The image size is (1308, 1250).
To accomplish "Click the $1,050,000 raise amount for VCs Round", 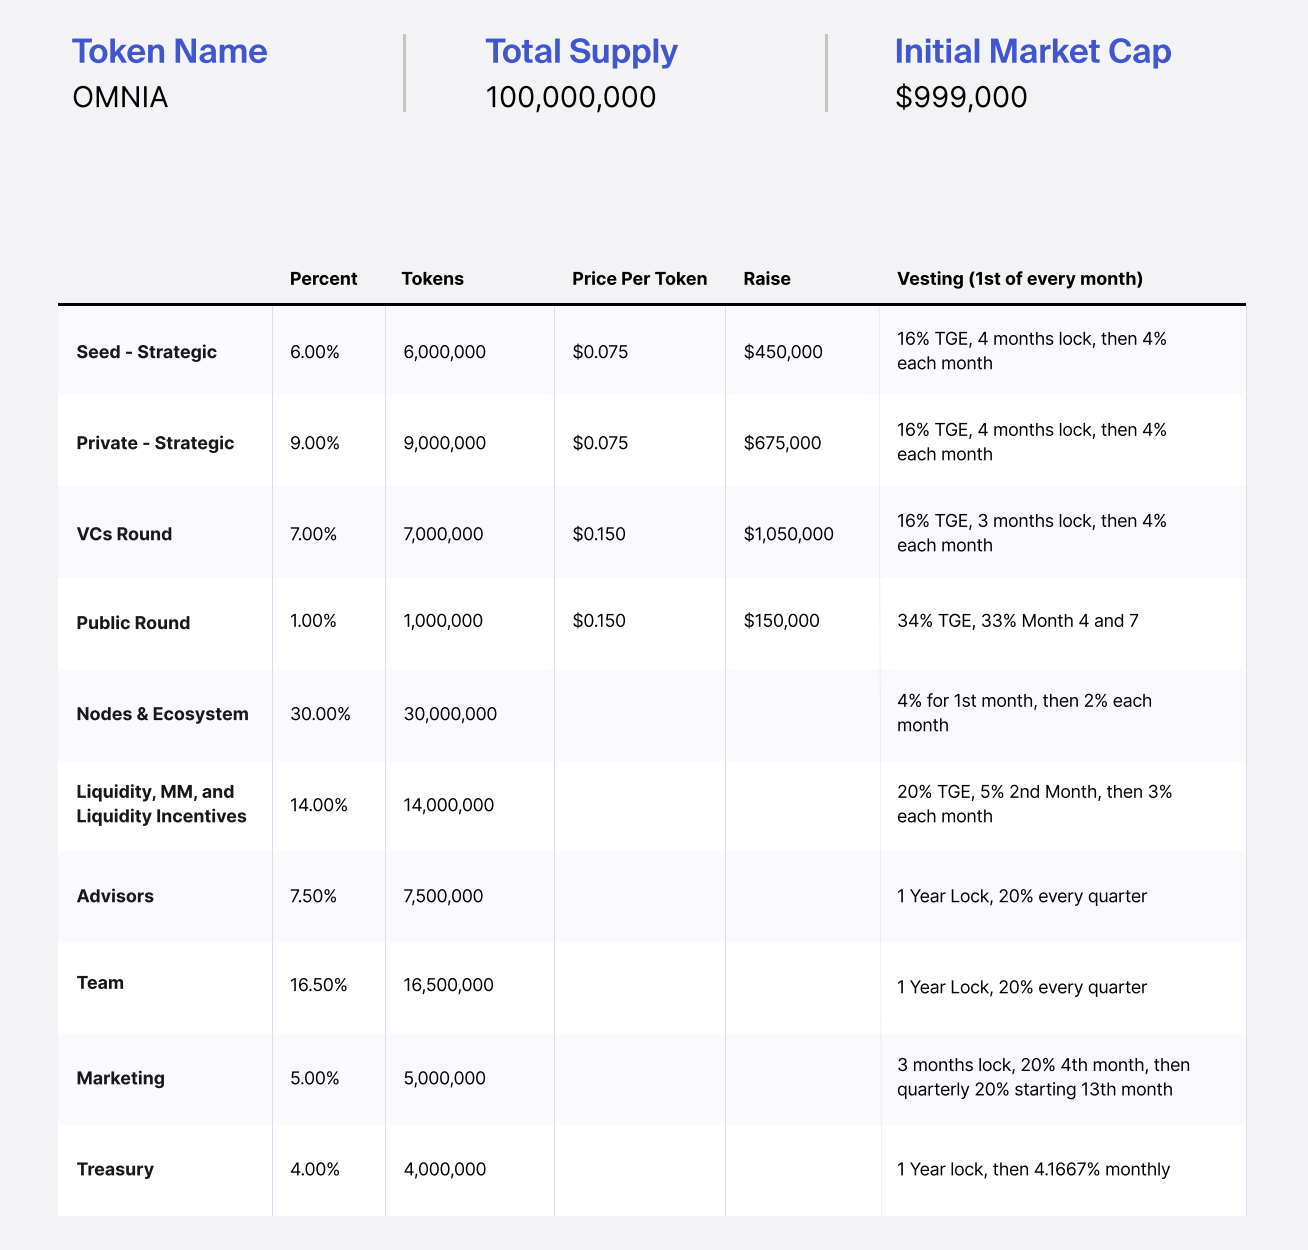I will [x=788, y=533].
